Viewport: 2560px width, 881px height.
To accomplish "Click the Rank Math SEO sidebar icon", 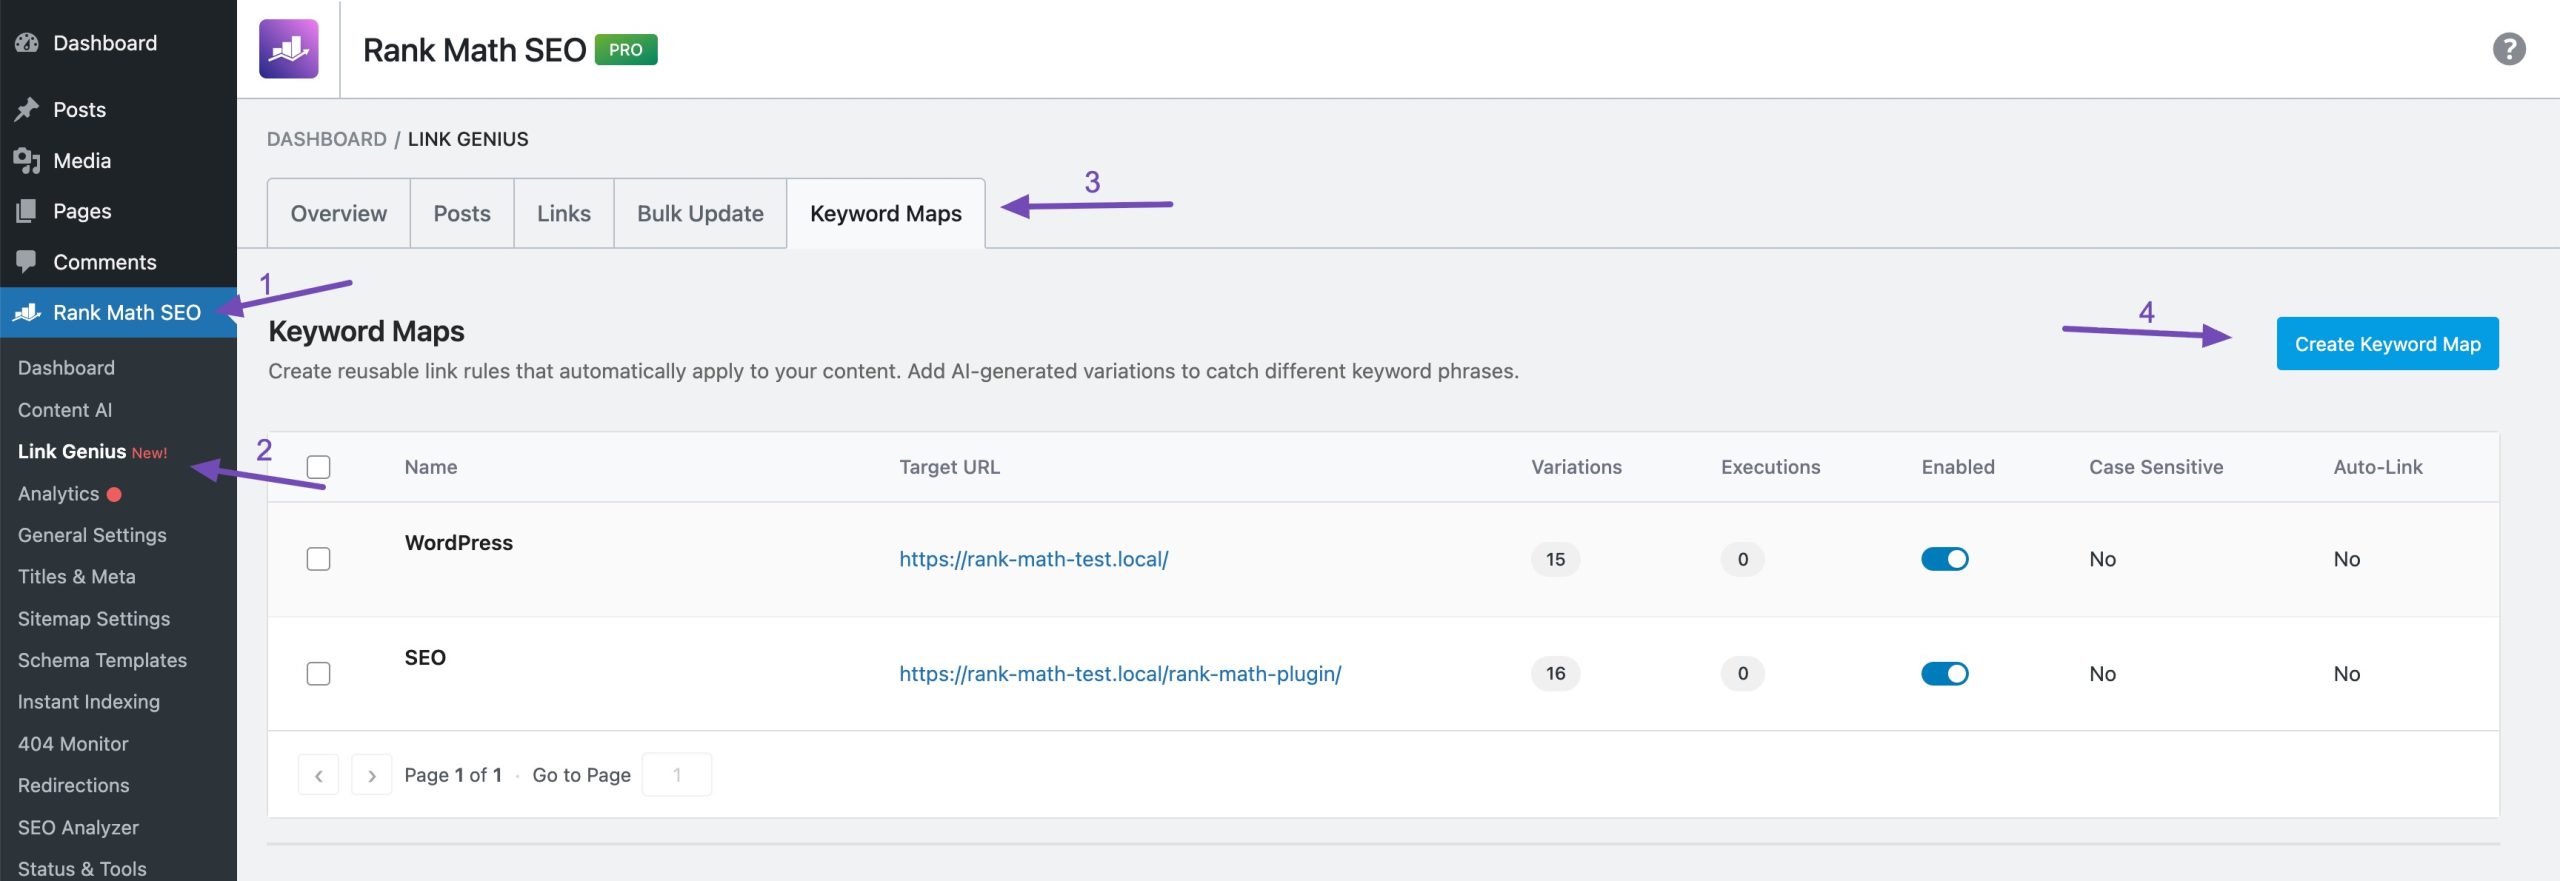I will click(x=27, y=312).
